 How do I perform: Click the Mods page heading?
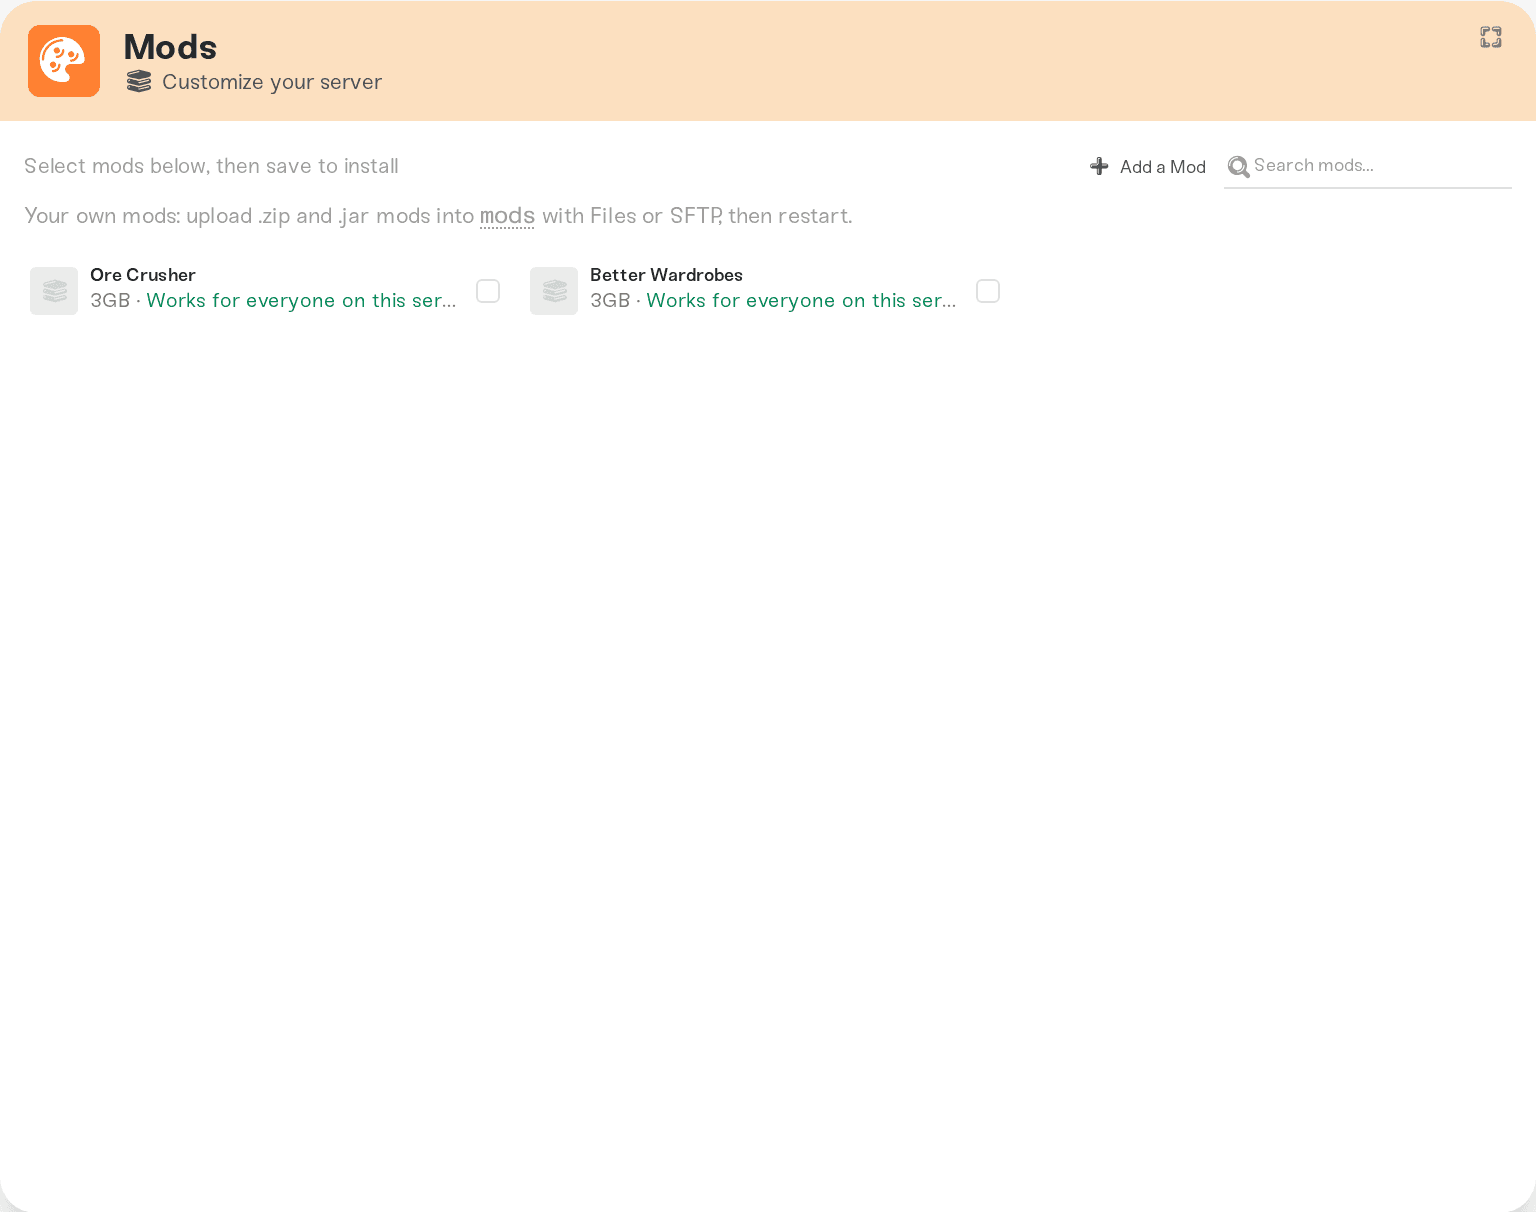click(170, 47)
